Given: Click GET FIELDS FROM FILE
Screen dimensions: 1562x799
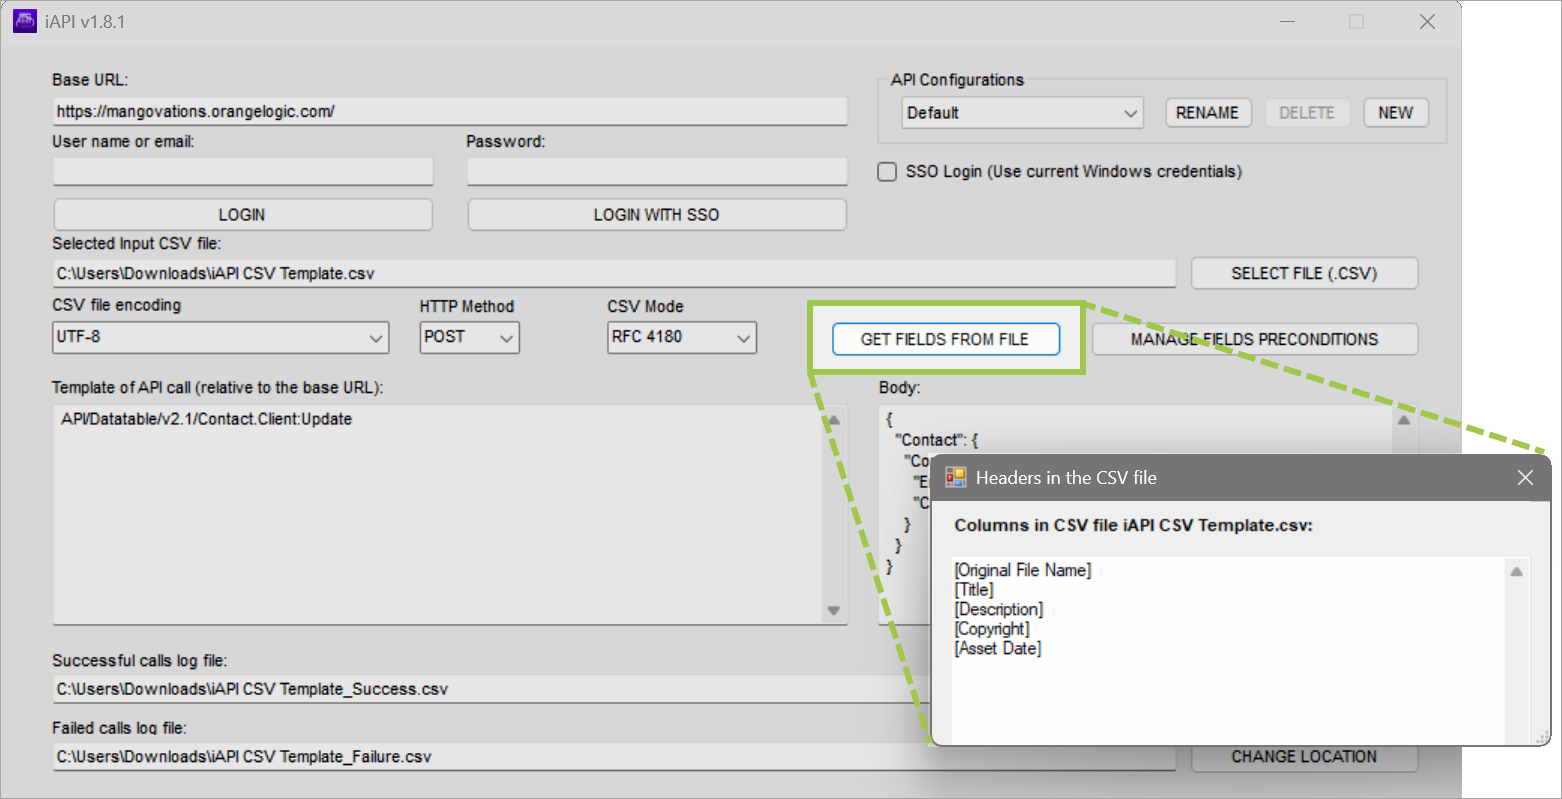Looking at the screenshot, I should click(944, 339).
